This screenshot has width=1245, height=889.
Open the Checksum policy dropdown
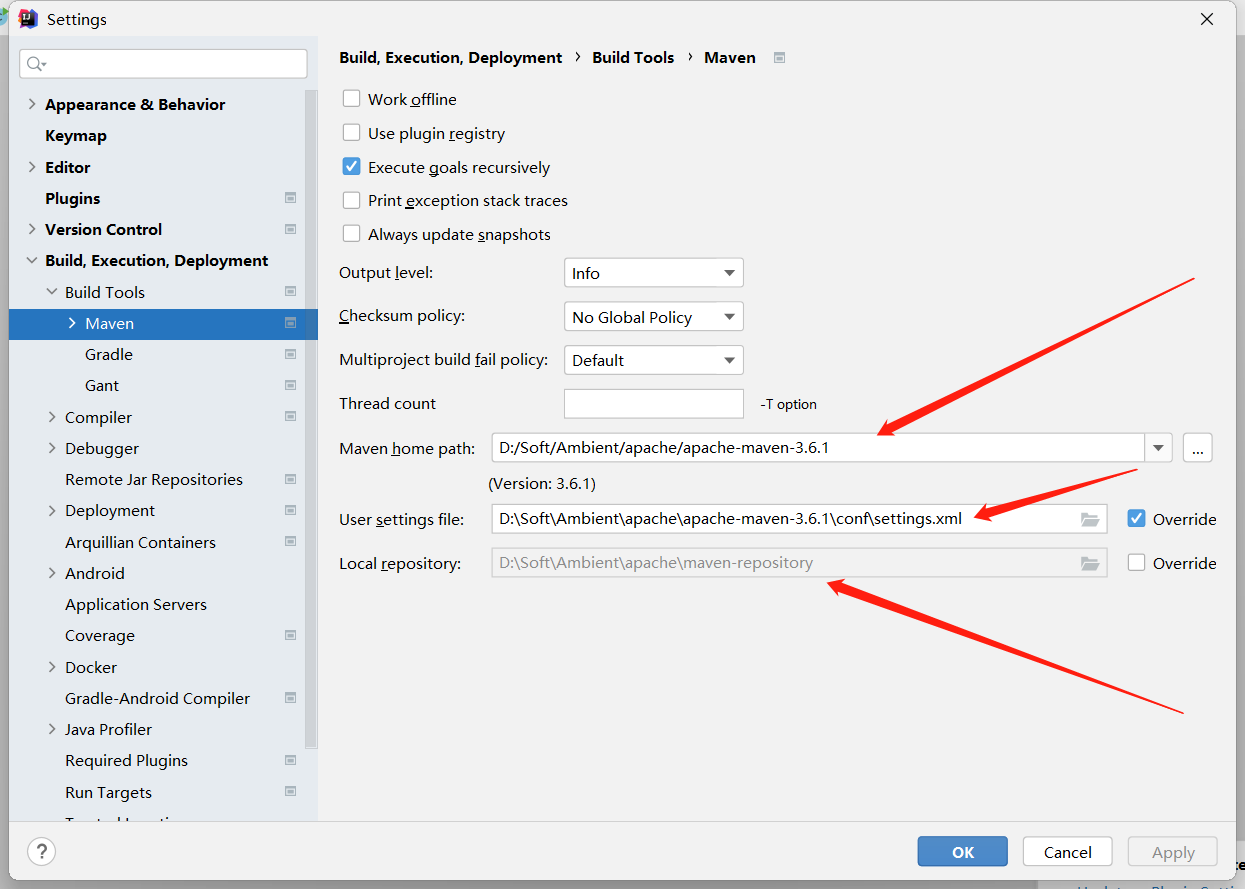click(654, 317)
